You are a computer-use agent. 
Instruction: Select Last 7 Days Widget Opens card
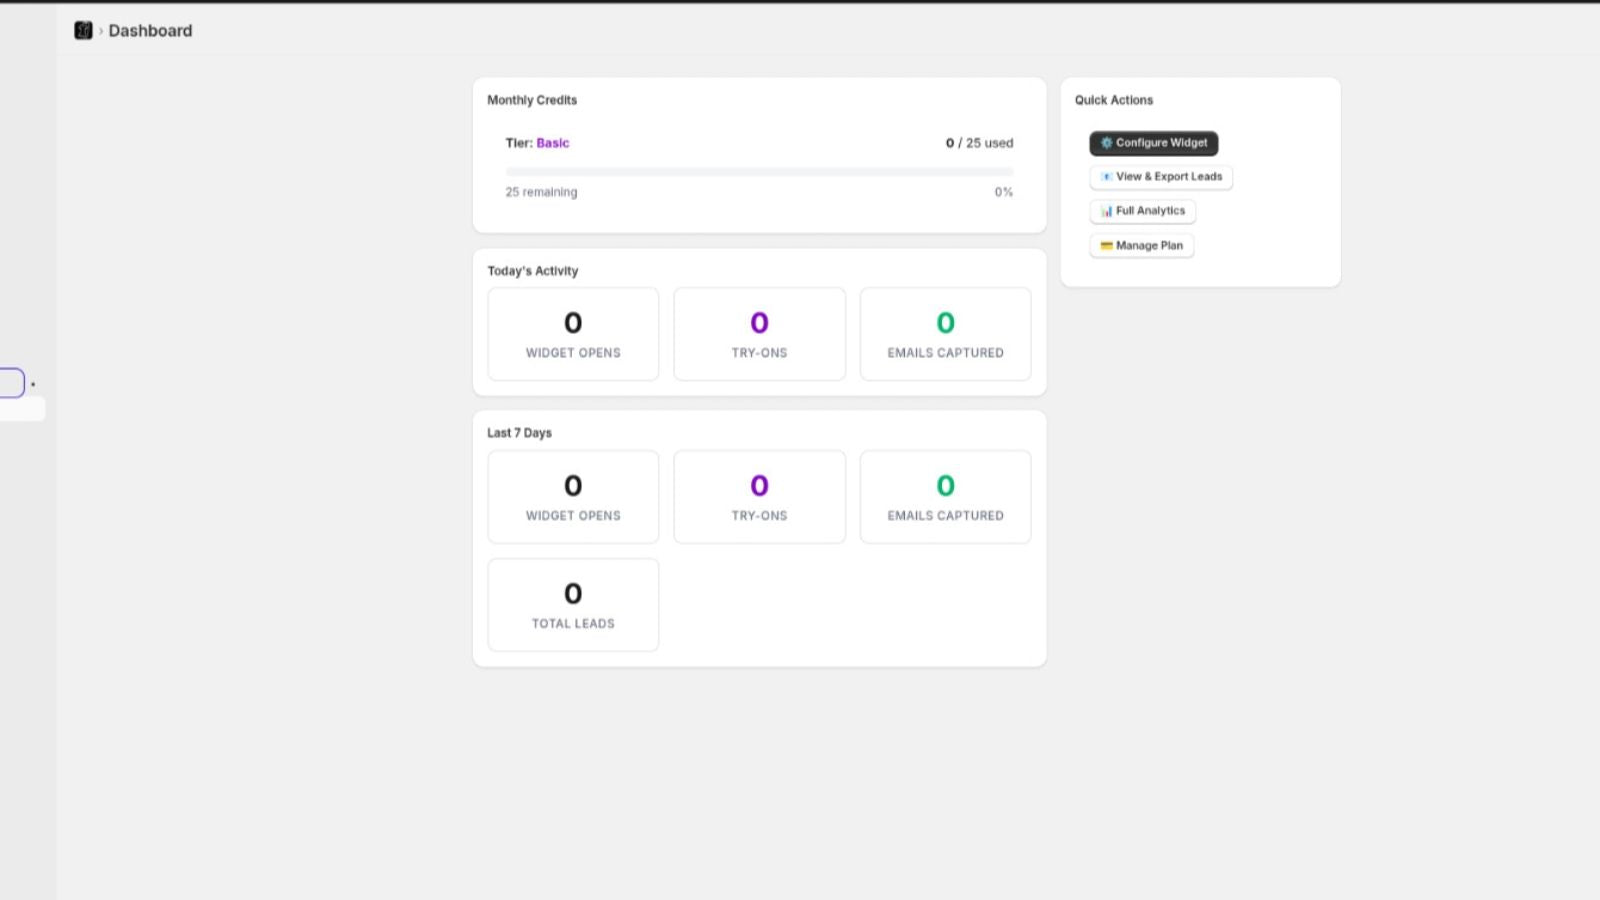(x=573, y=497)
